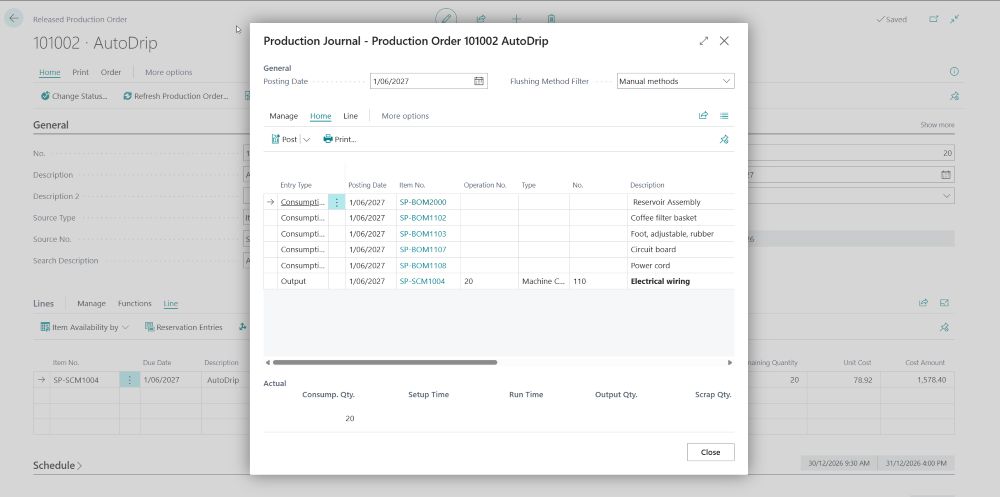
Task: Click the pin icon on the order page action bar
Action: 954,96
